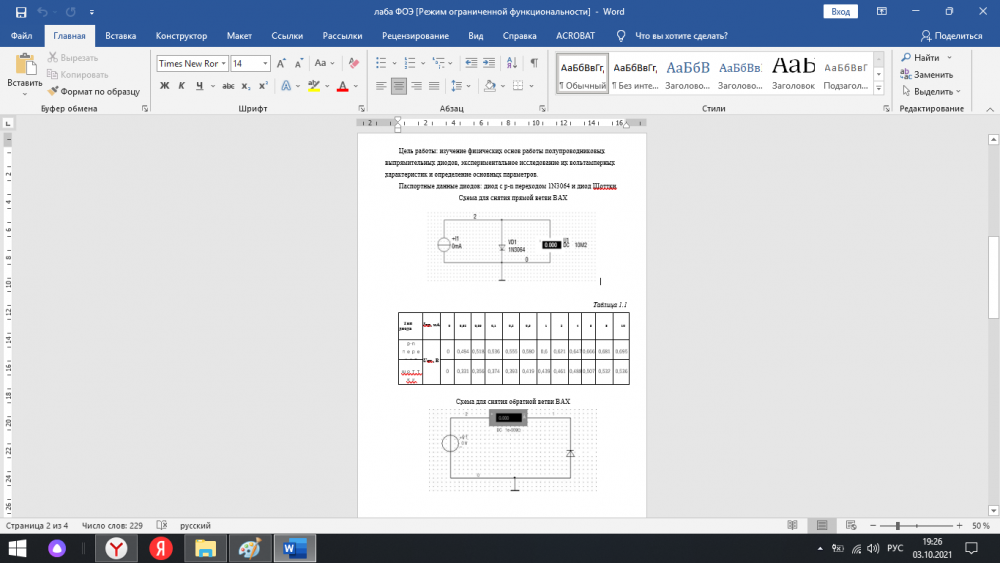Click the strikethrough abc icon
Screen dimensions: 1000x563
coord(226,86)
